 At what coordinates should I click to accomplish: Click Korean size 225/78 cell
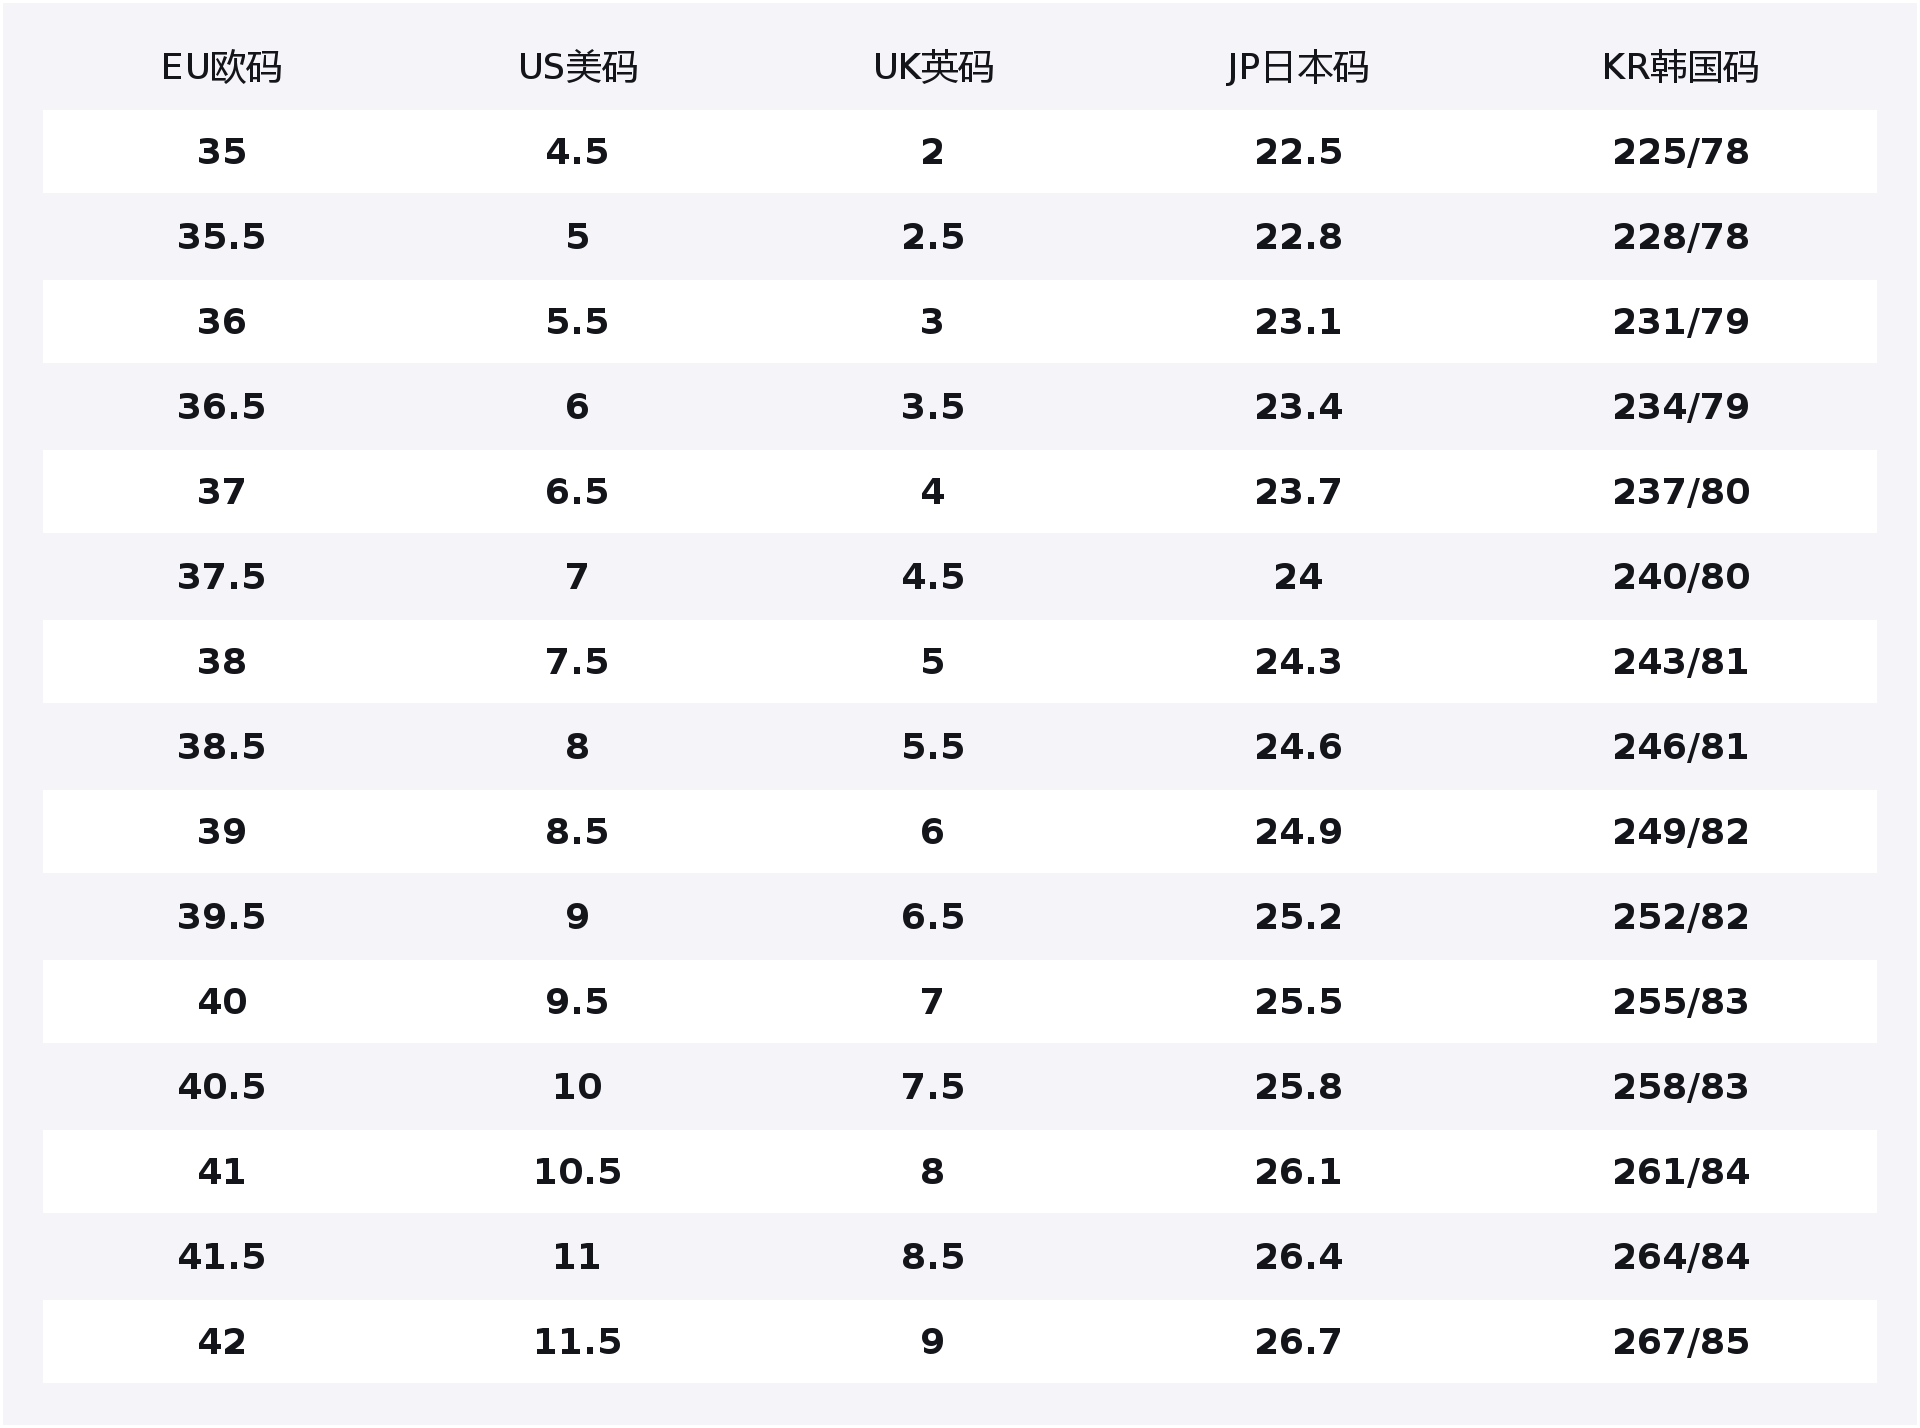coord(1680,152)
